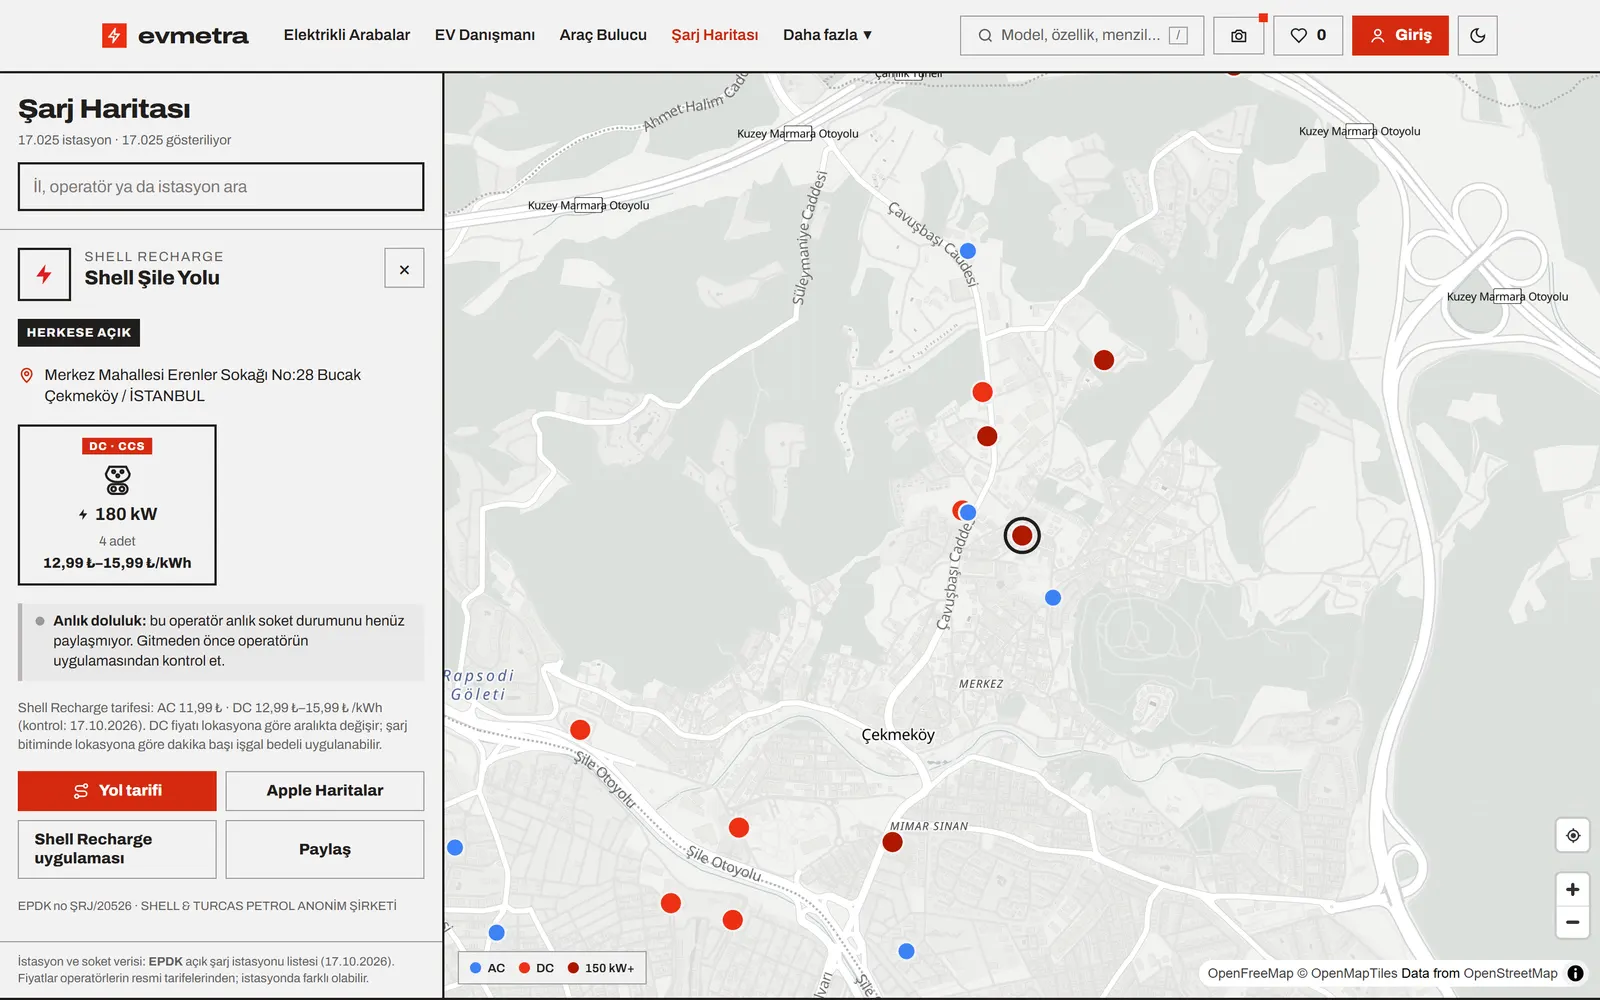Open Elektrikli Arabalar menu item
The width and height of the screenshot is (1600, 1000).
click(347, 35)
